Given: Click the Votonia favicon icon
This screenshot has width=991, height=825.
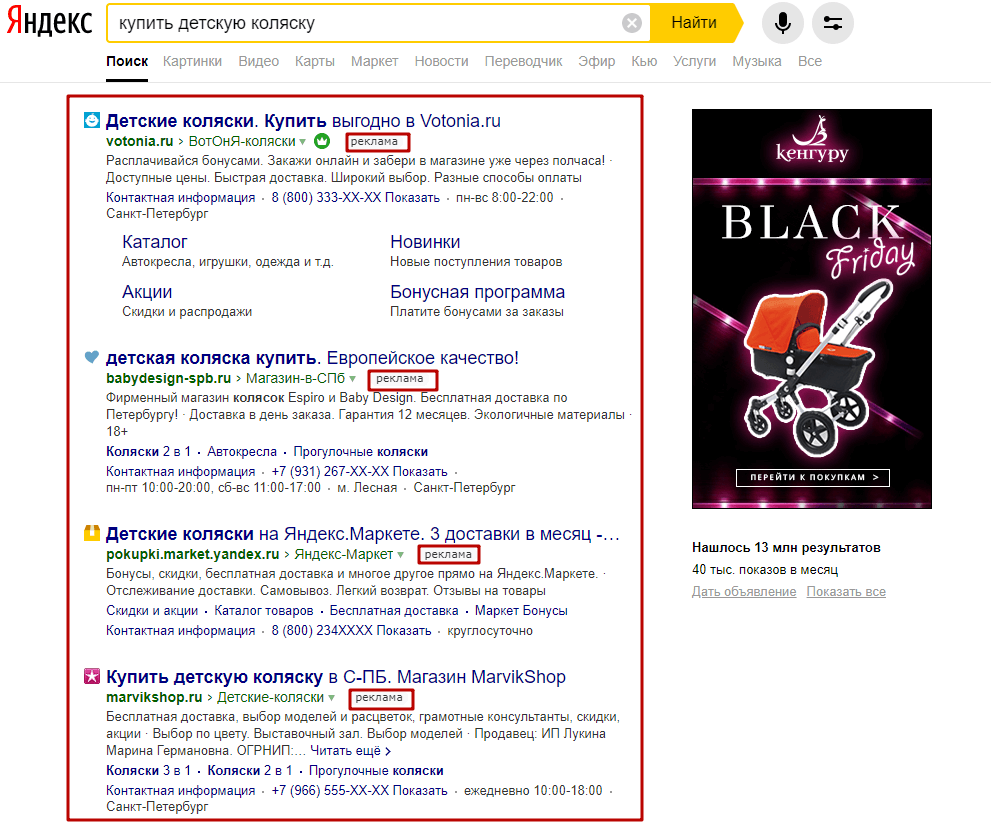Looking at the screenshot, I should point(92,119).
